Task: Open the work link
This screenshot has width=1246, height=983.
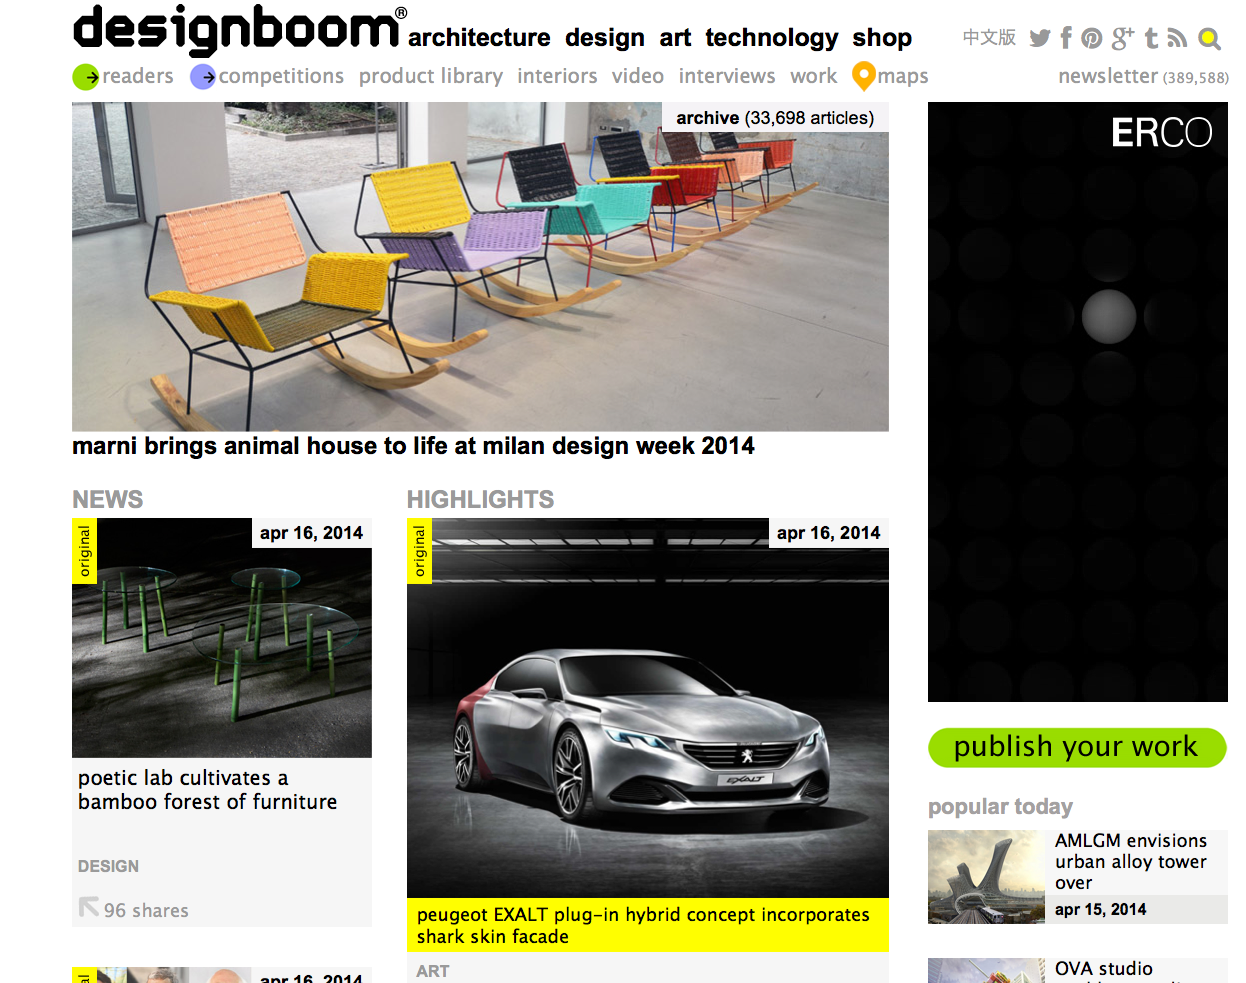Action: [814, 76]
